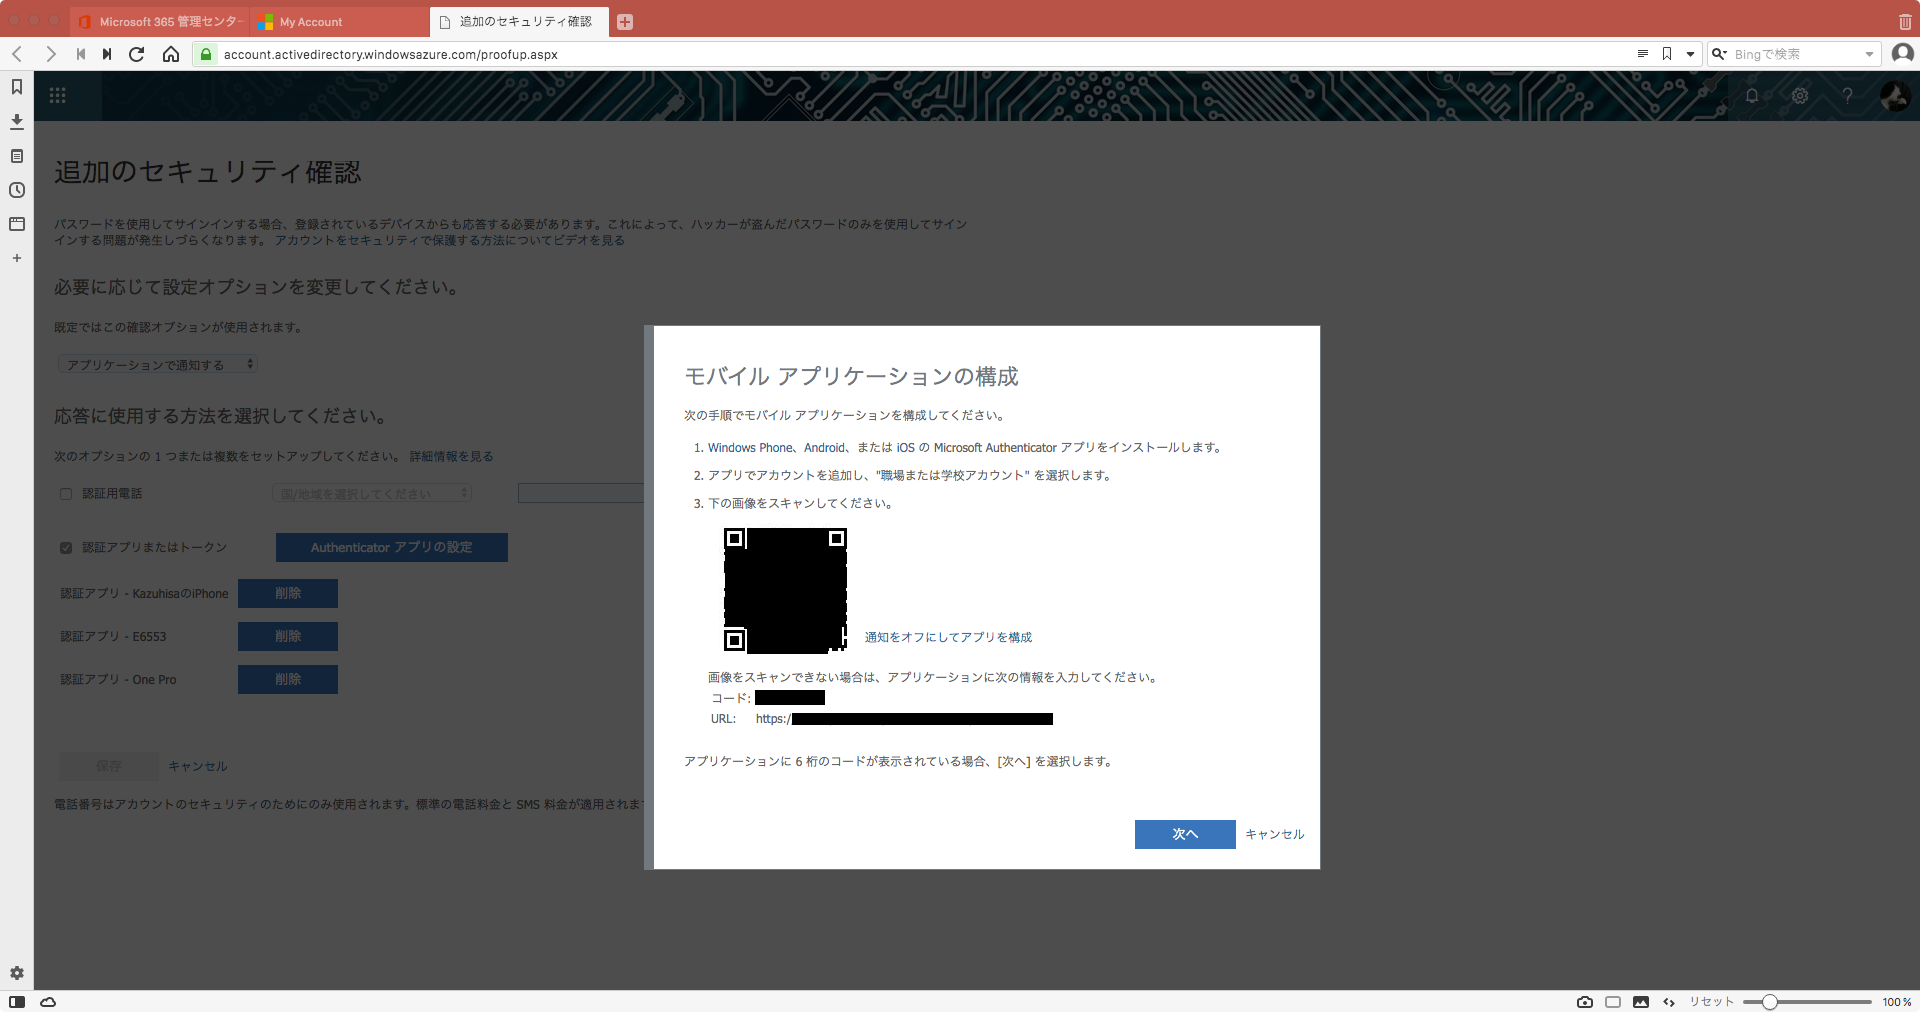
Task: Click 通知をオフにしてアプリを構成 link
Action: click(948, 637)
